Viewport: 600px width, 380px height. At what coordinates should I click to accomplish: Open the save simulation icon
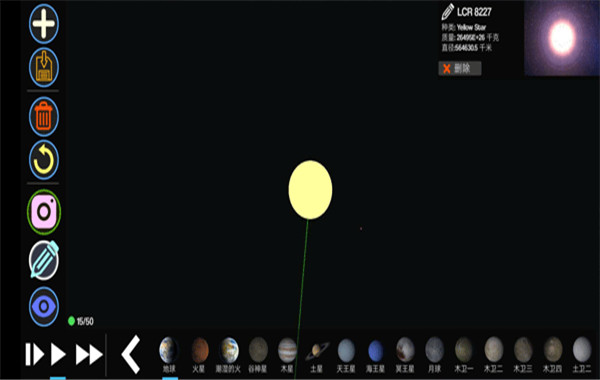44,67
